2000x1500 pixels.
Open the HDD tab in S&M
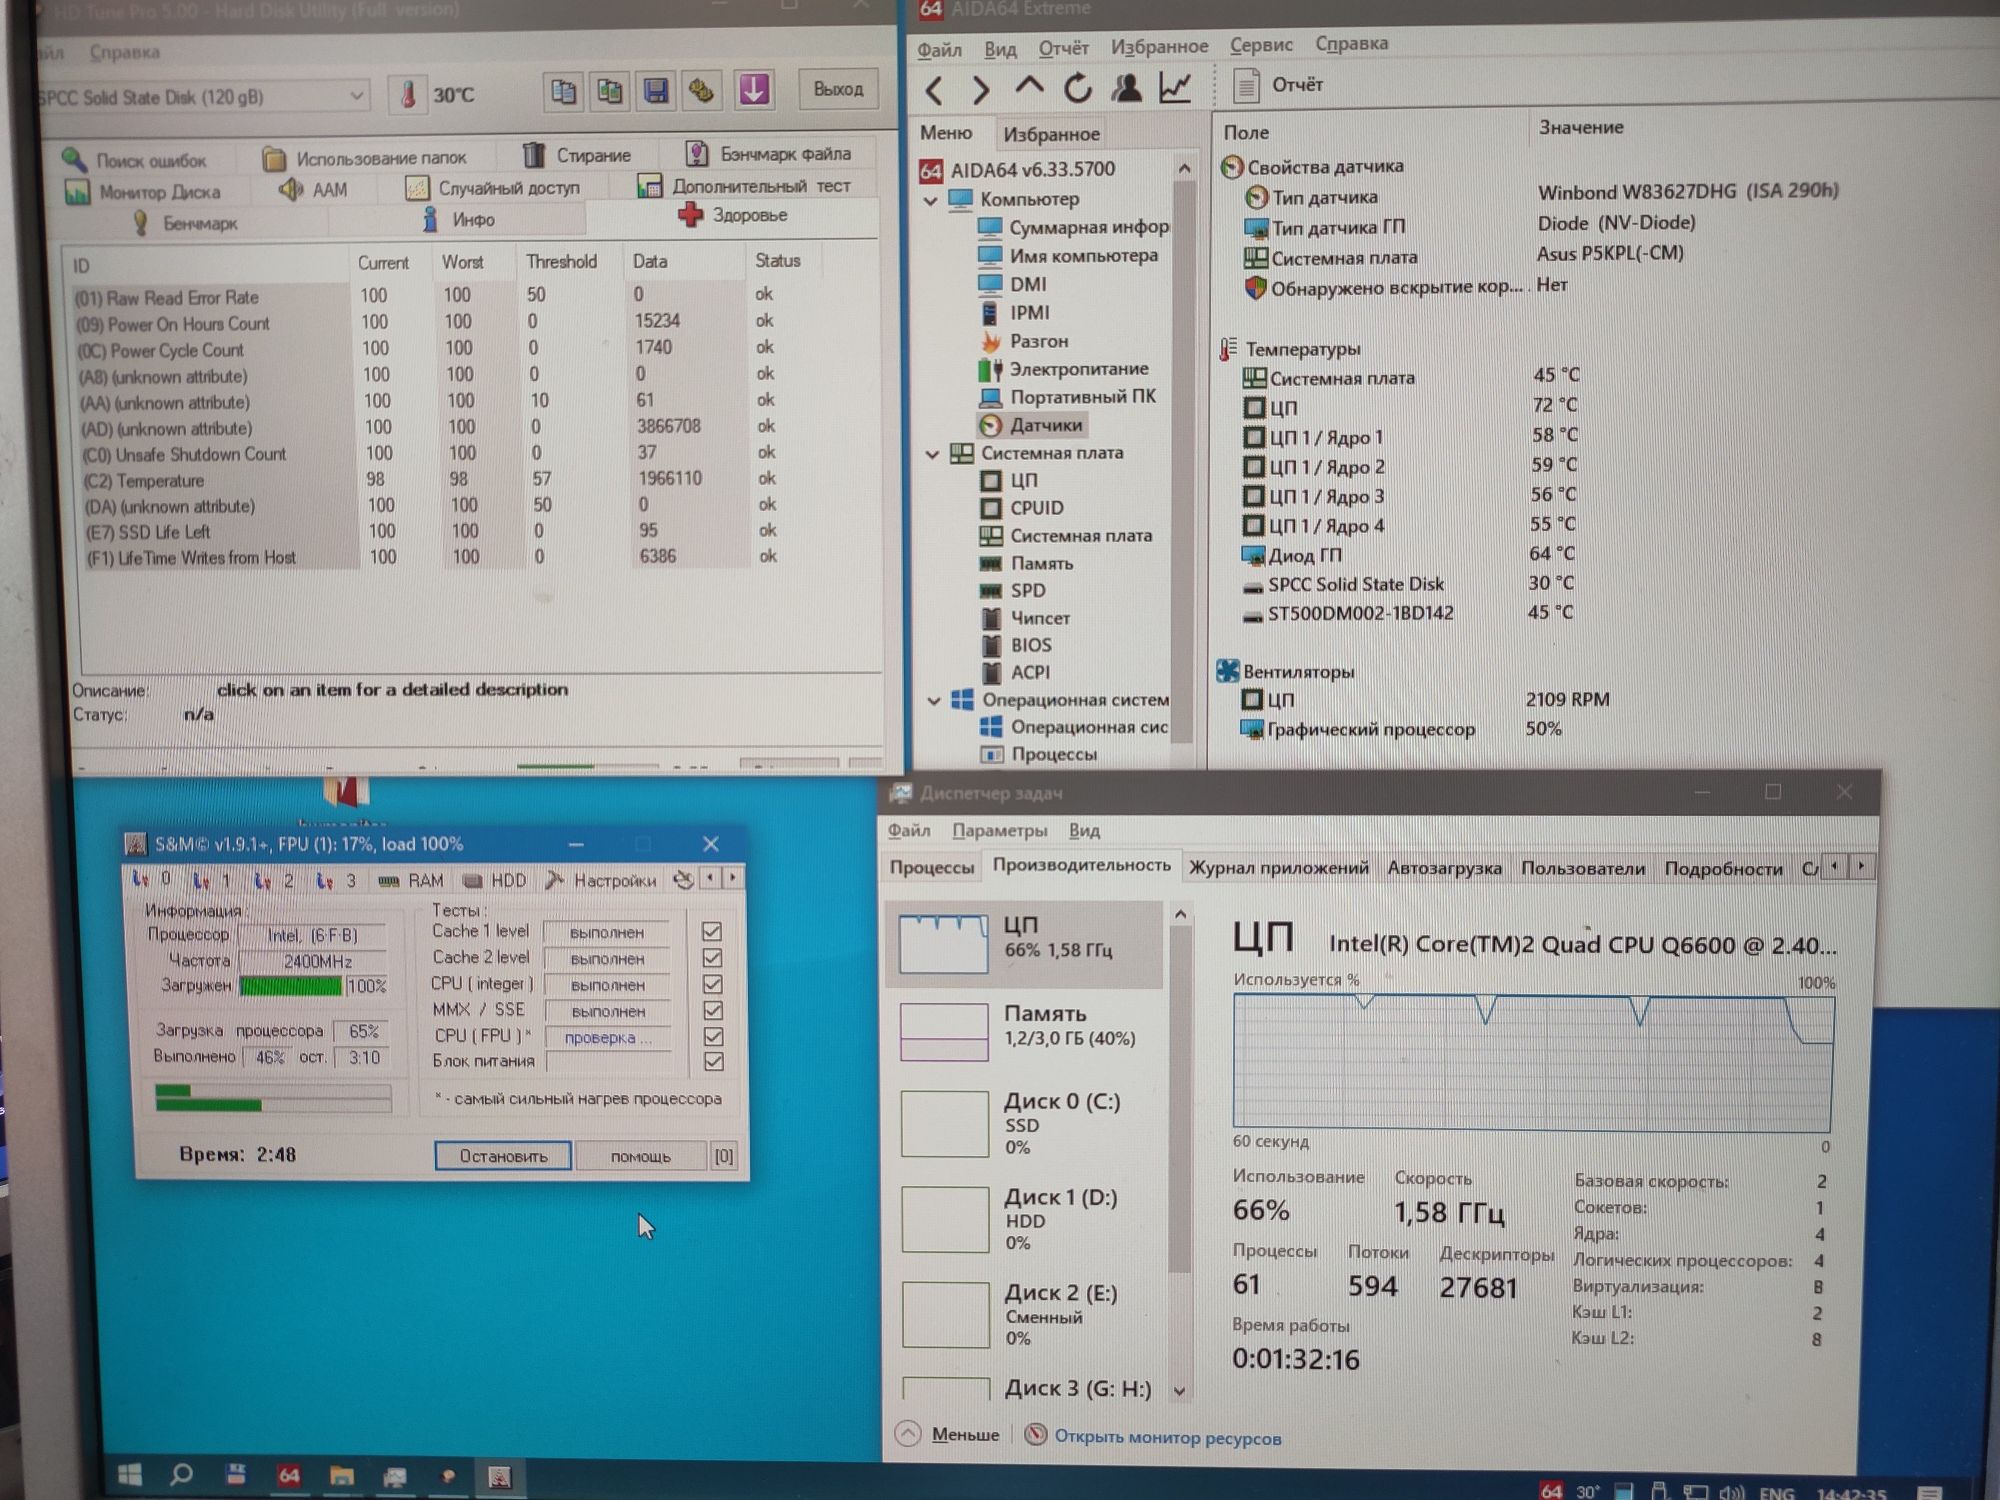click(x=494, y=880)
